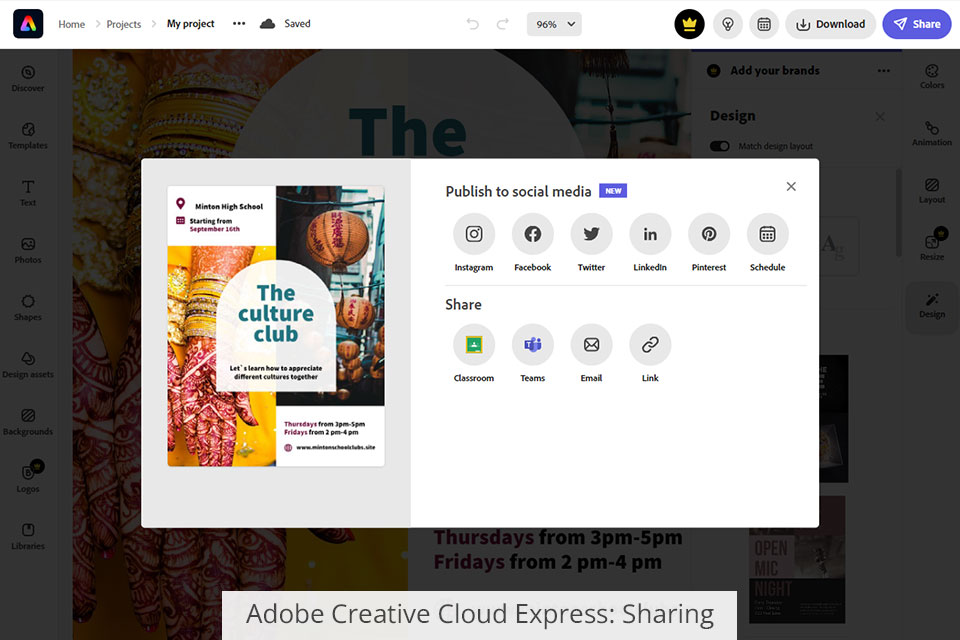Open the Resize tool
Screen dimensions: 960x640
point(932,245)
